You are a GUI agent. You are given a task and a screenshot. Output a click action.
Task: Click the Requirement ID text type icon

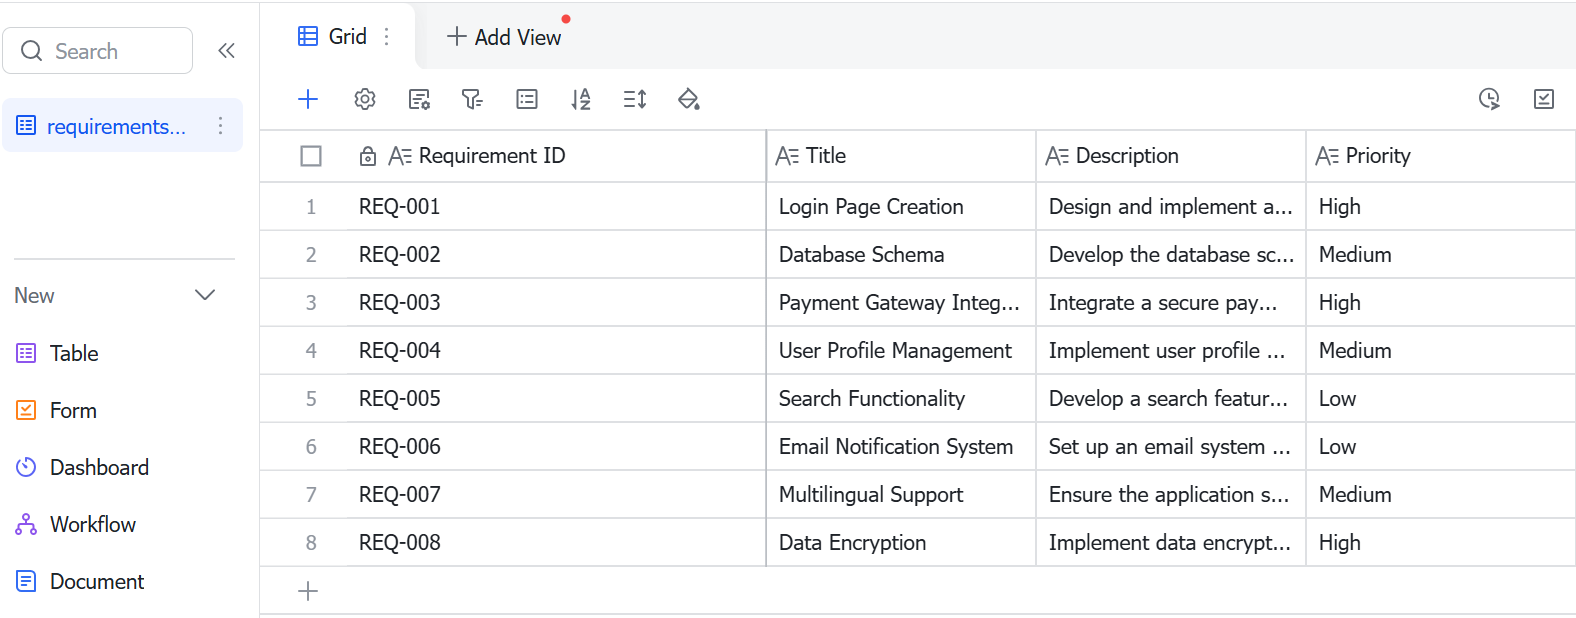[x=400, y=156]
